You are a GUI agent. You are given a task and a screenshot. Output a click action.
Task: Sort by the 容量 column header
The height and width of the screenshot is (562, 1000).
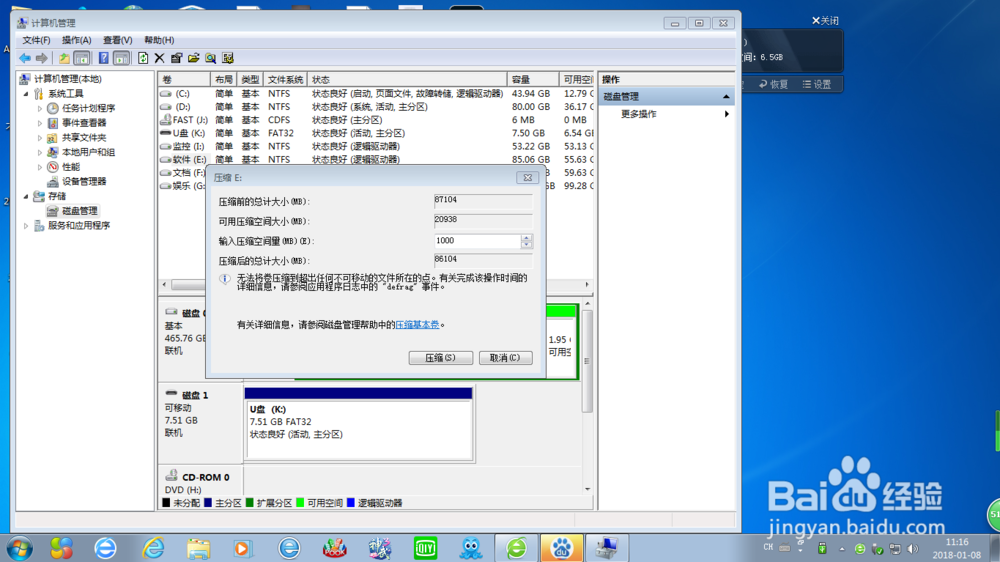[533, 80]
